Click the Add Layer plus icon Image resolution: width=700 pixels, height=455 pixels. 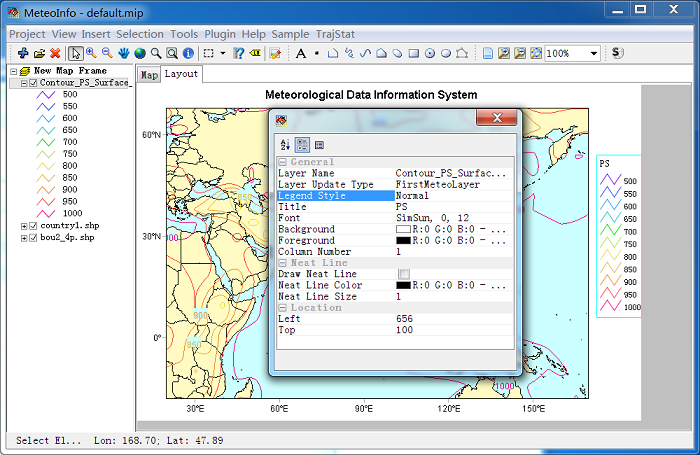click(x=22, y=53)
